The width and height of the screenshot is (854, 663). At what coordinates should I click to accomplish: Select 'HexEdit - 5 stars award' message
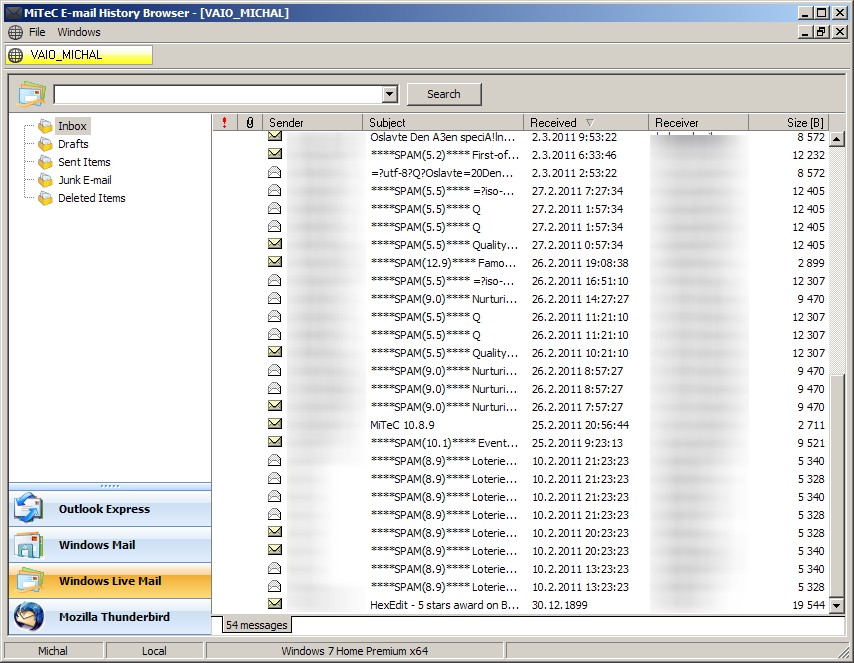coord(444,605)
